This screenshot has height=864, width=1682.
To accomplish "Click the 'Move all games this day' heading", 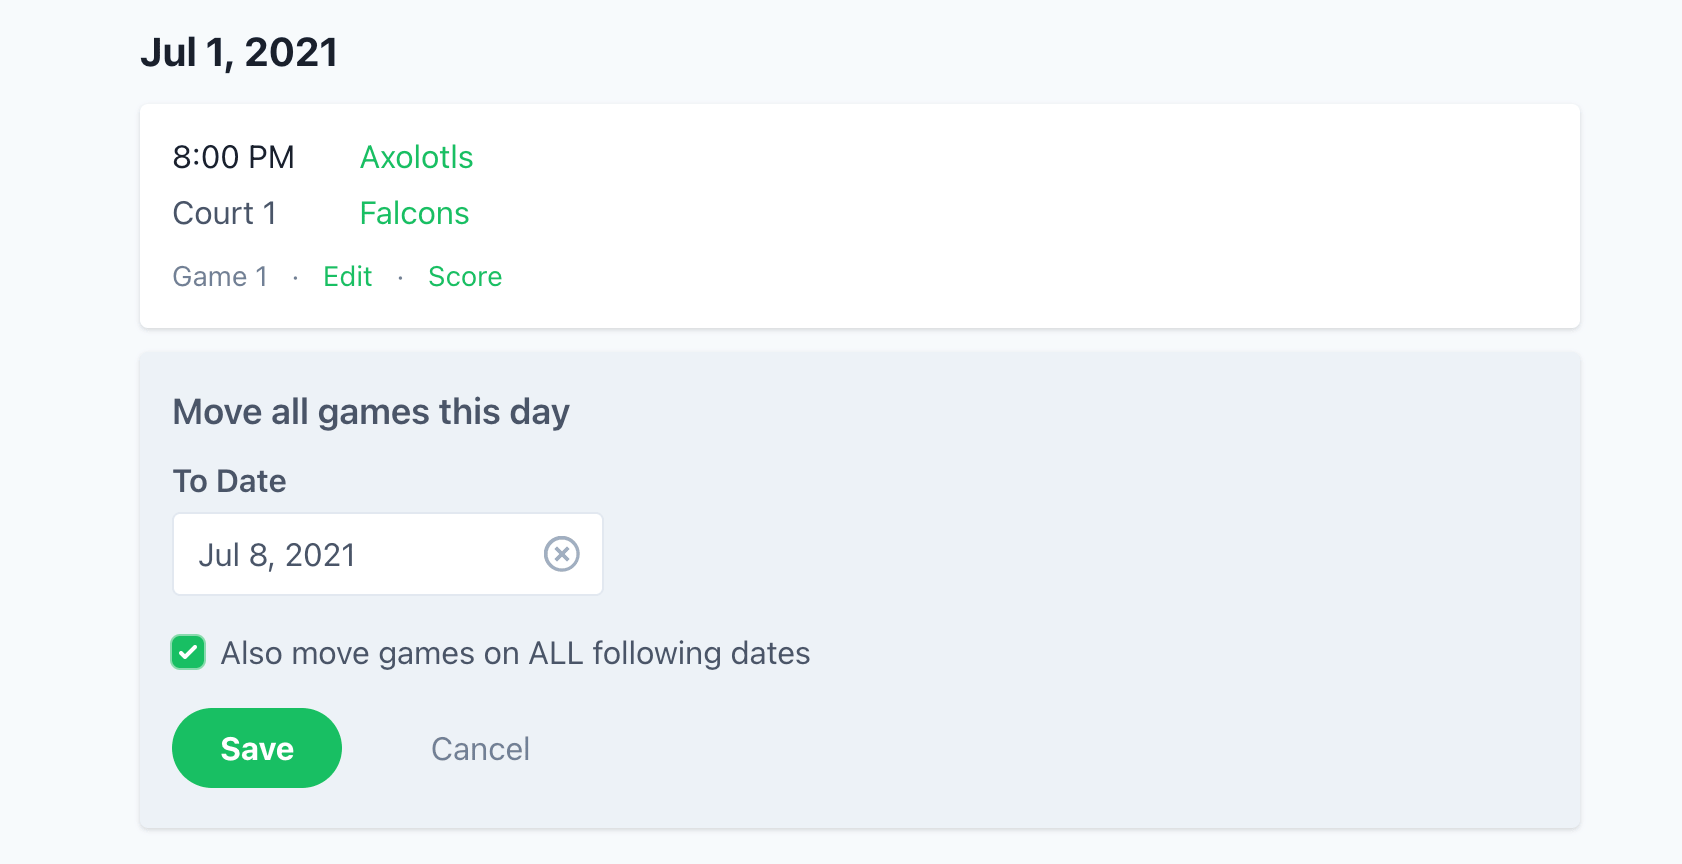I will click(371, 412).
